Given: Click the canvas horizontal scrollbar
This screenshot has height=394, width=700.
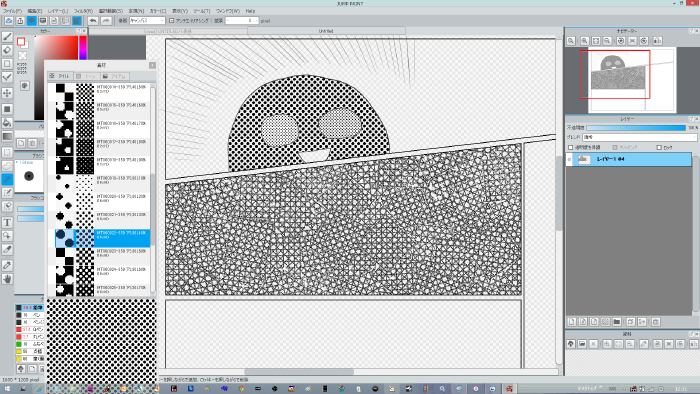Looking at the screenshot, I should pos(299,372).
